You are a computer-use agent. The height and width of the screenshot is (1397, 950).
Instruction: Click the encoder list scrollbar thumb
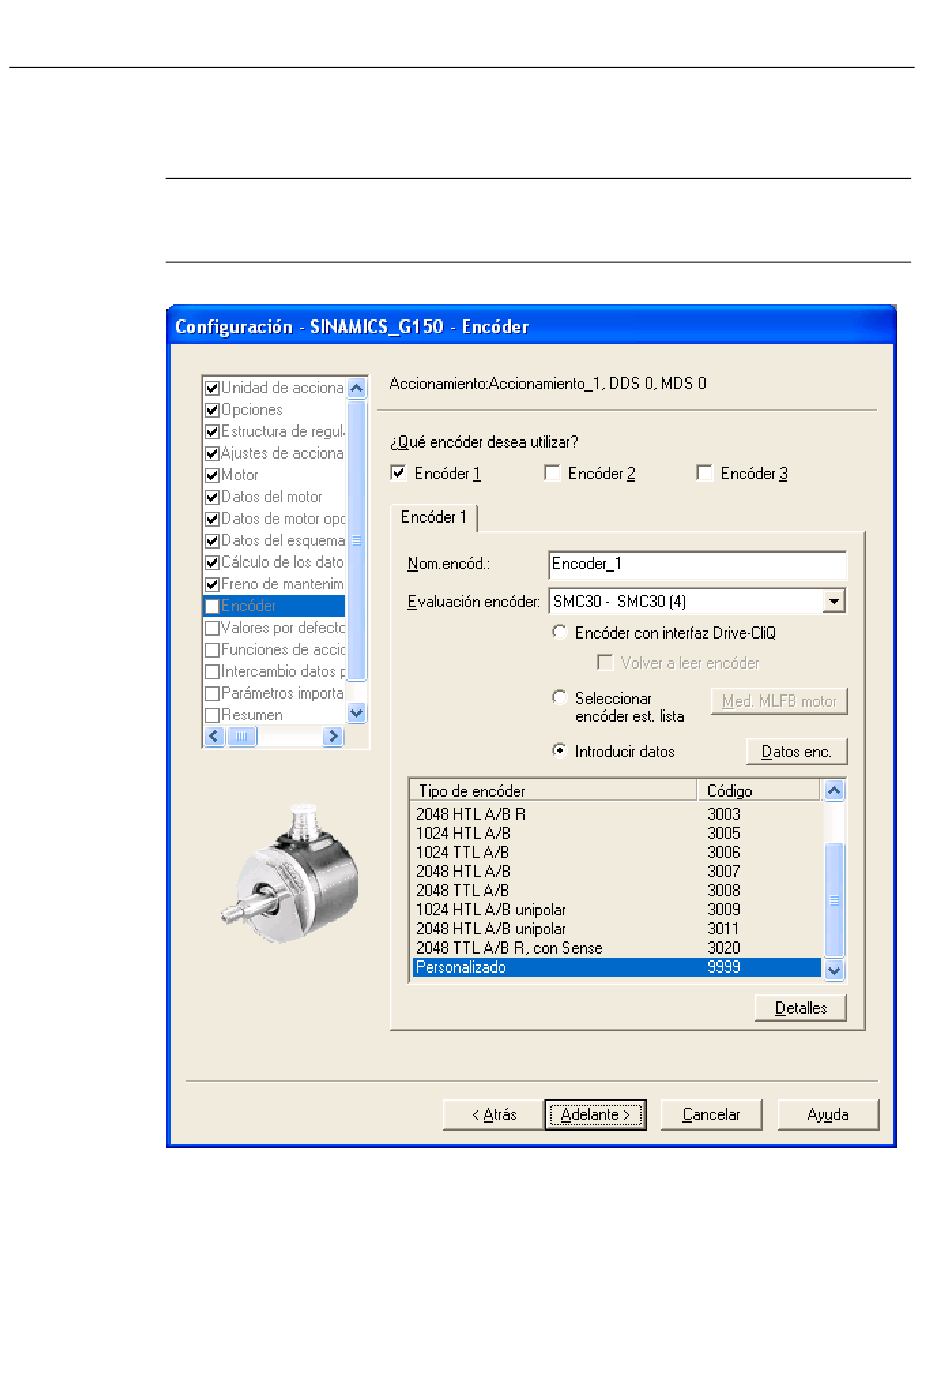(x=834, y=900)
